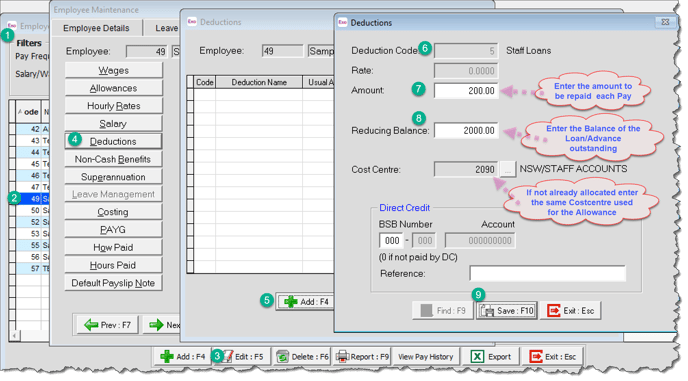Click the red Exit : Esc button in Deductions
The width and height of the screenshot is (688, 381).
pyautogui.click(x=570, y=311)
